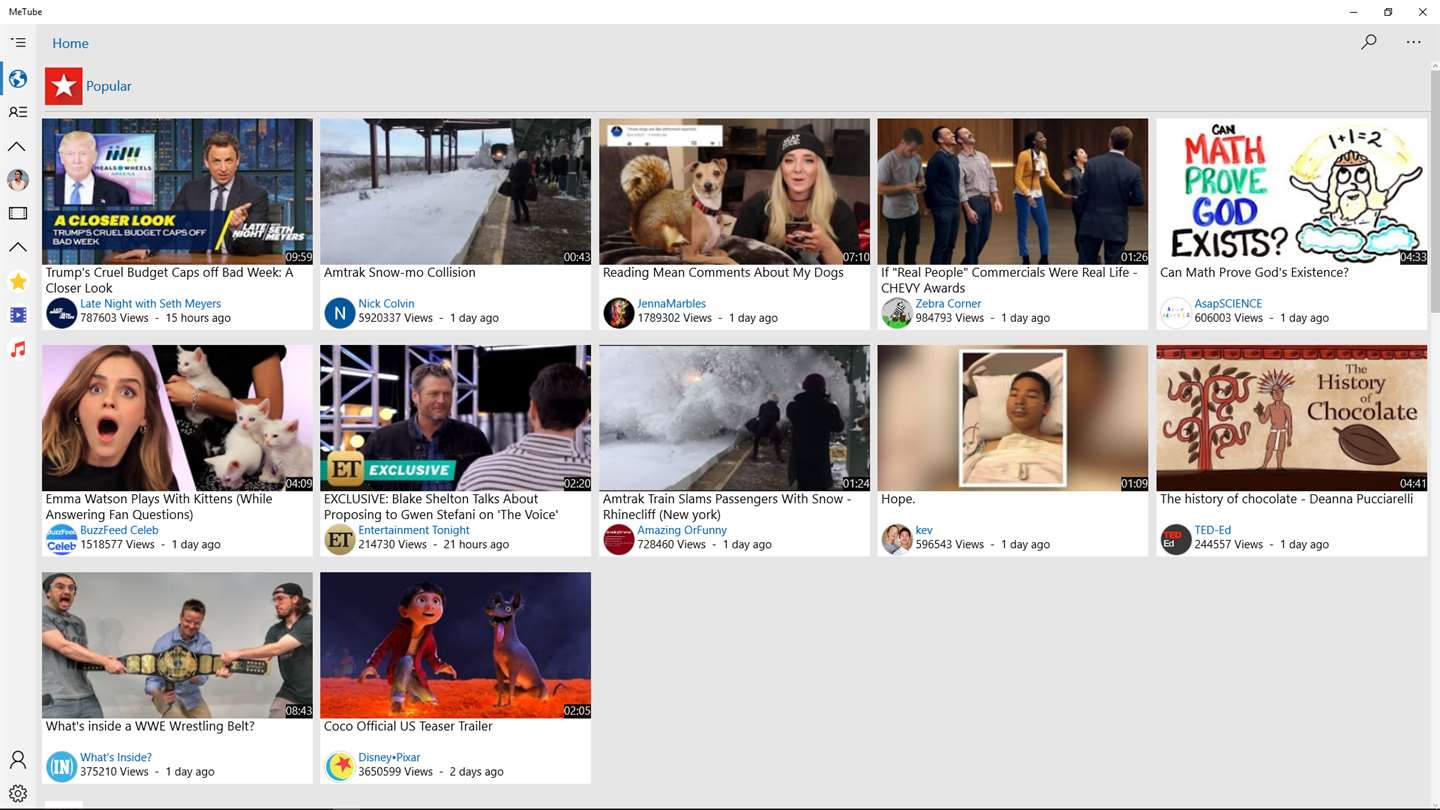Click the Home page title
Viewport: 1440px width, 810px height.
click(x=70, y=43)
